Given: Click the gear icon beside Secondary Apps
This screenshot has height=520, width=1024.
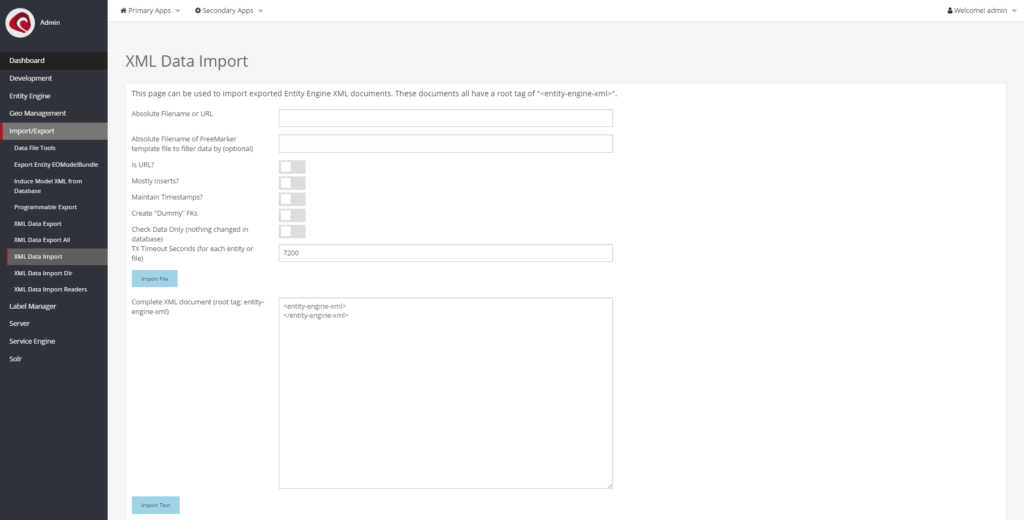Looking at the screenshot, I should click(x=198, y=10).
